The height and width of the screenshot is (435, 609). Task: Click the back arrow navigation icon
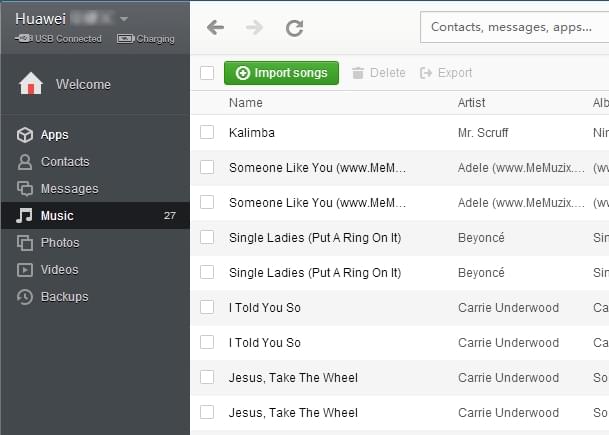[216, 28]
